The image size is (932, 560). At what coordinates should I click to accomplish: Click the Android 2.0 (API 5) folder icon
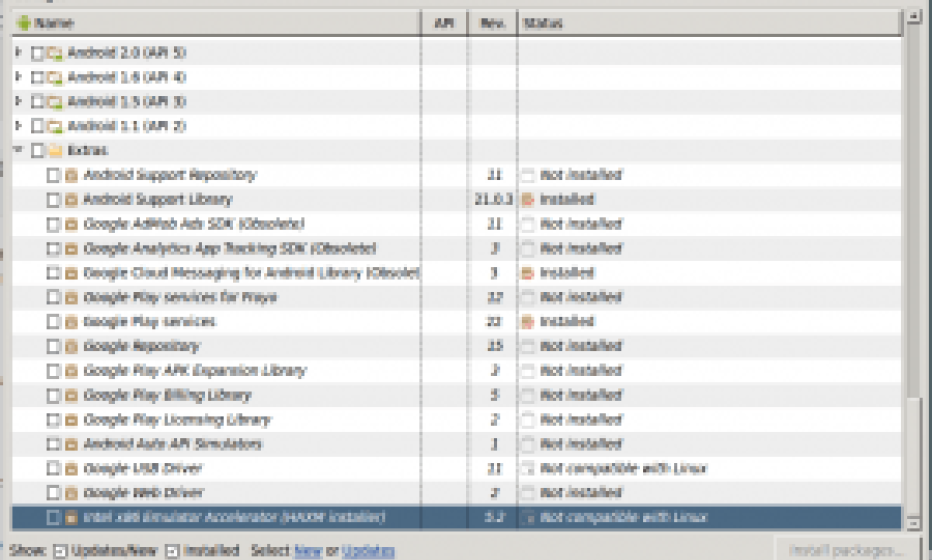(x=55, y=52)
